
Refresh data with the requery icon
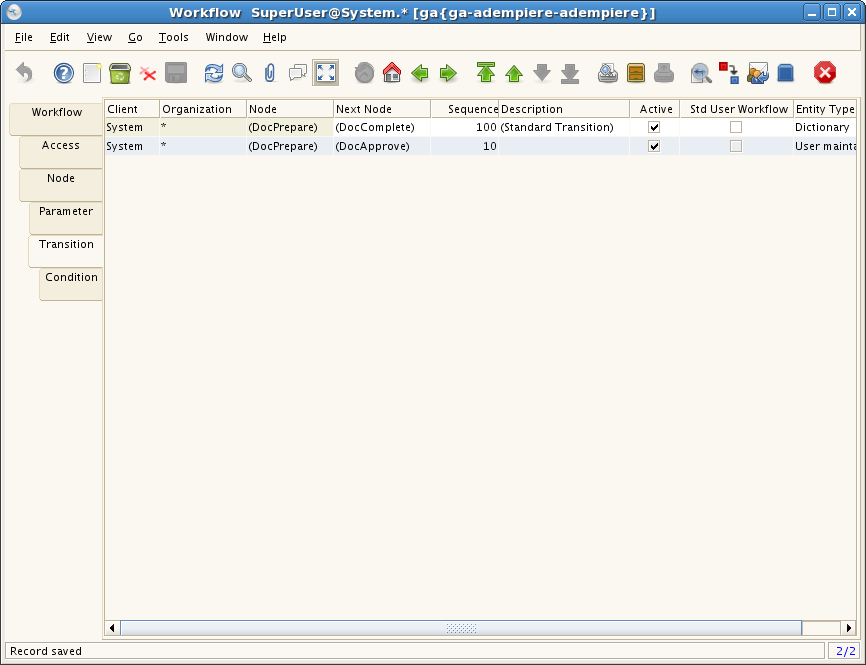tap(214, 73)
